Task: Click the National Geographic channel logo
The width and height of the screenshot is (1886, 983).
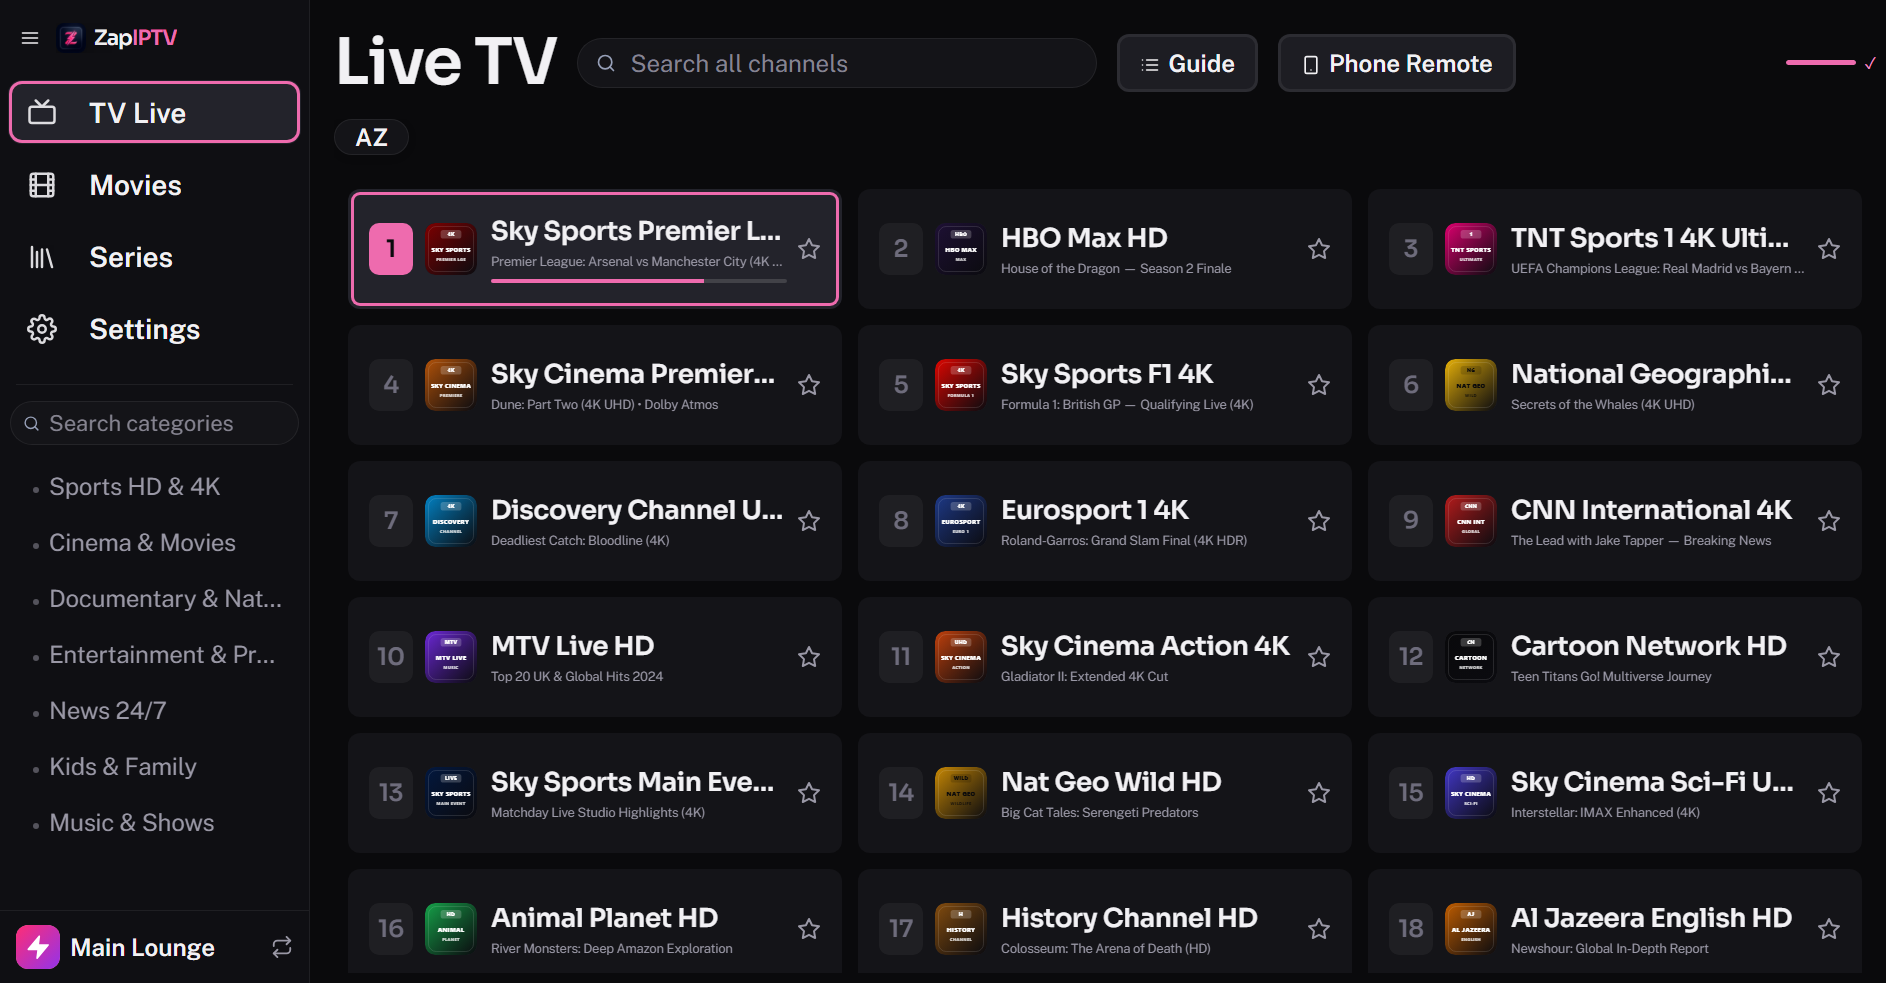Action: pyautogui.click(x=1471, y=385)
